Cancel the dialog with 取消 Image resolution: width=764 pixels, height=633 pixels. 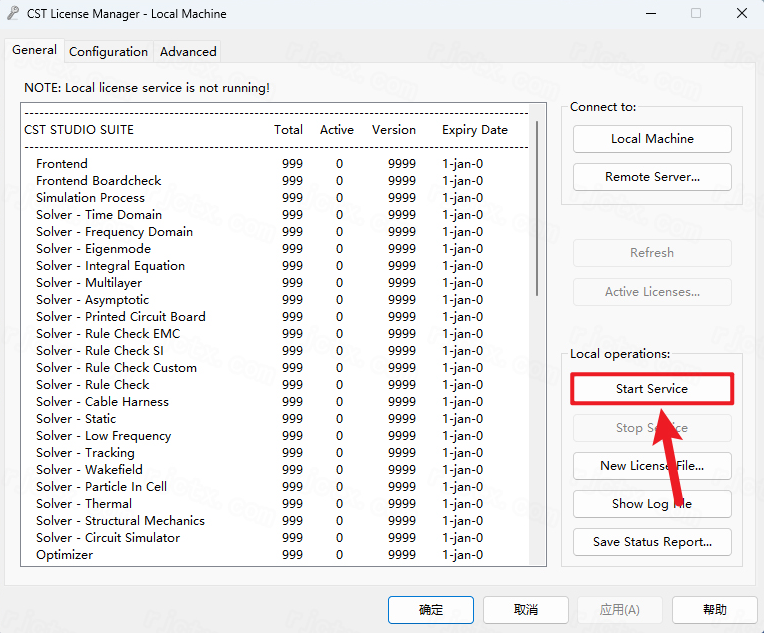click(526, 609)
